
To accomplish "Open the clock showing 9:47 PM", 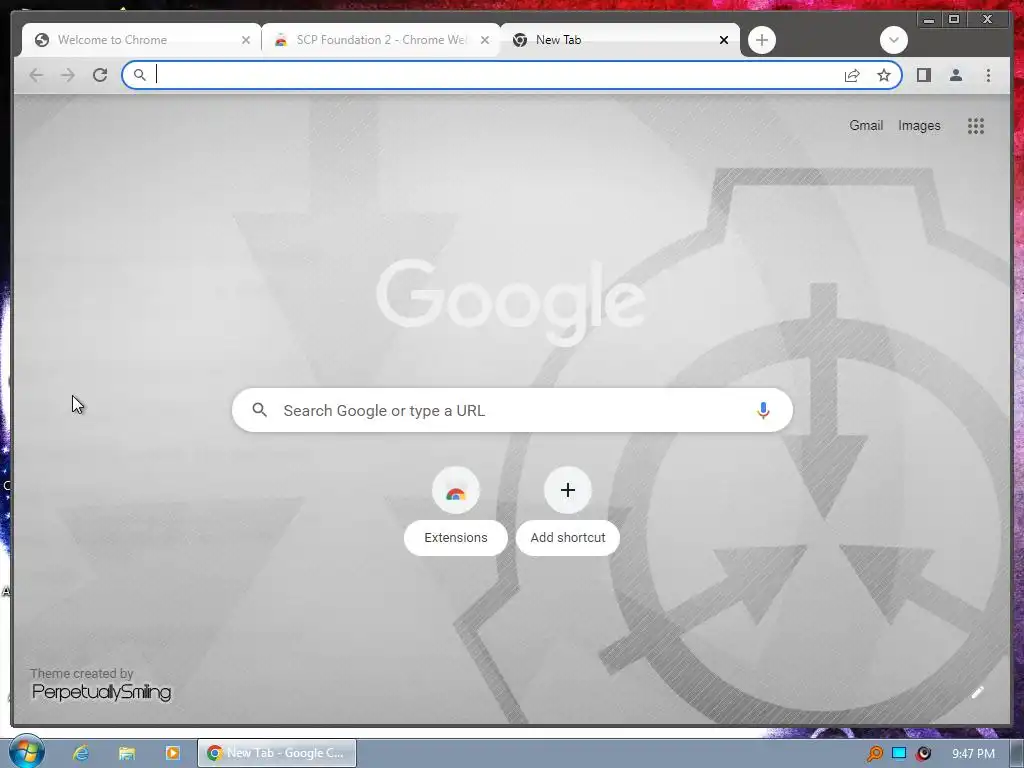I will tap(973, 754).
